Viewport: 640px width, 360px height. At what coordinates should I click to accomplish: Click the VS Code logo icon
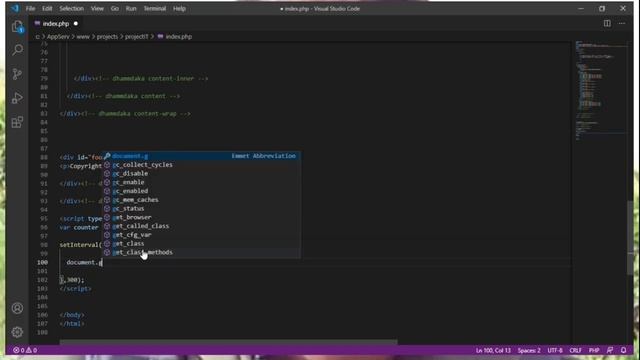(15, 8)
